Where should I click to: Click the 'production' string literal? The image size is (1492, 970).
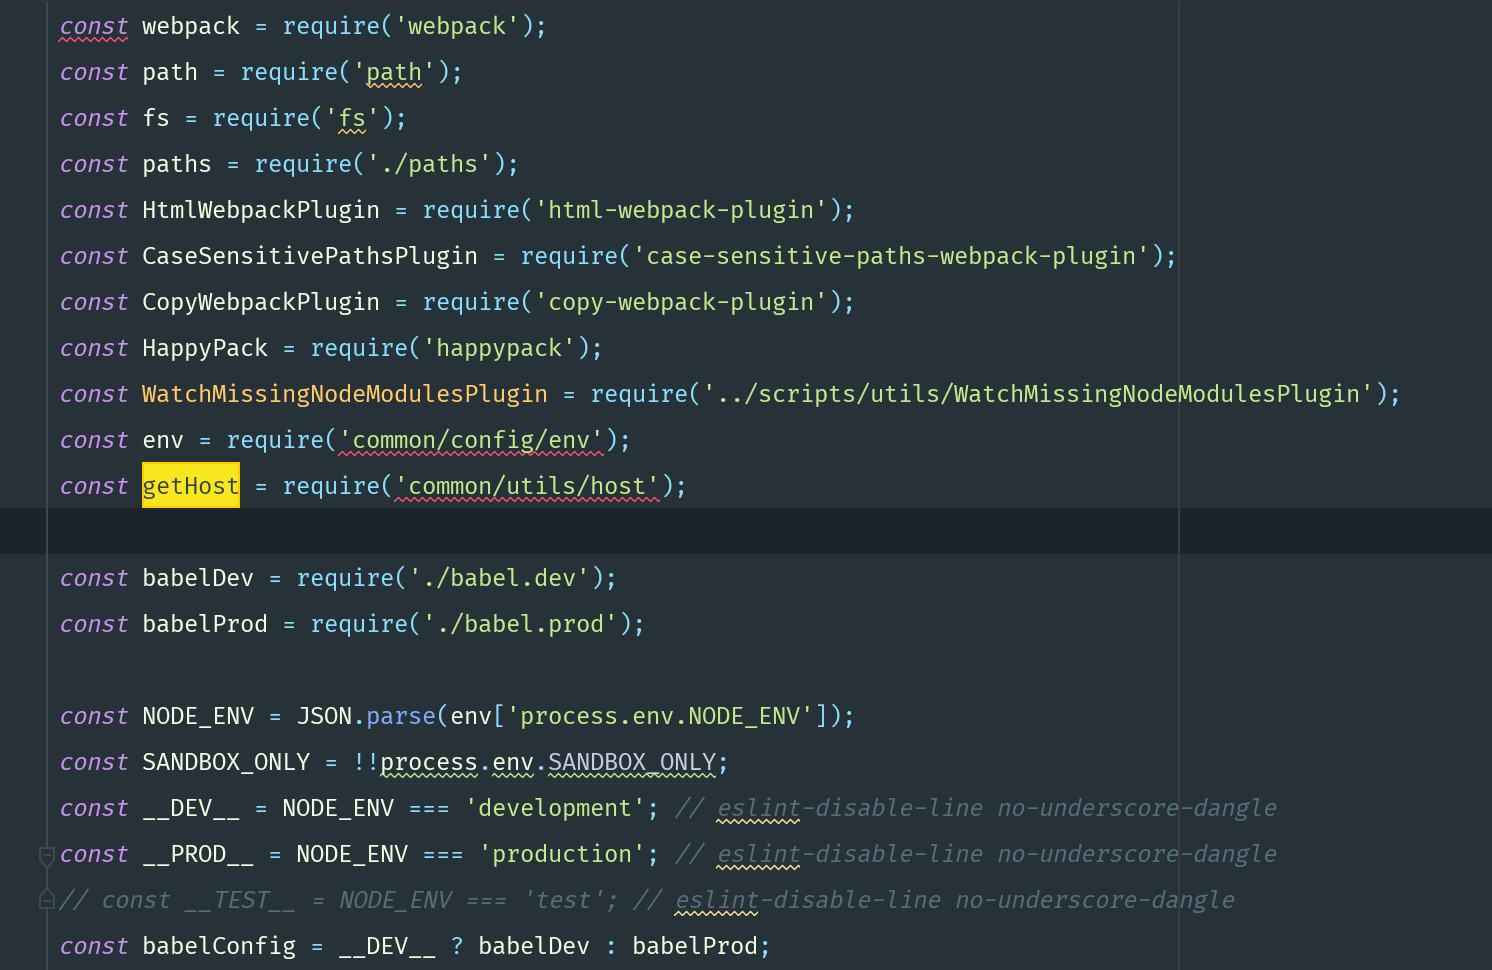562,854
